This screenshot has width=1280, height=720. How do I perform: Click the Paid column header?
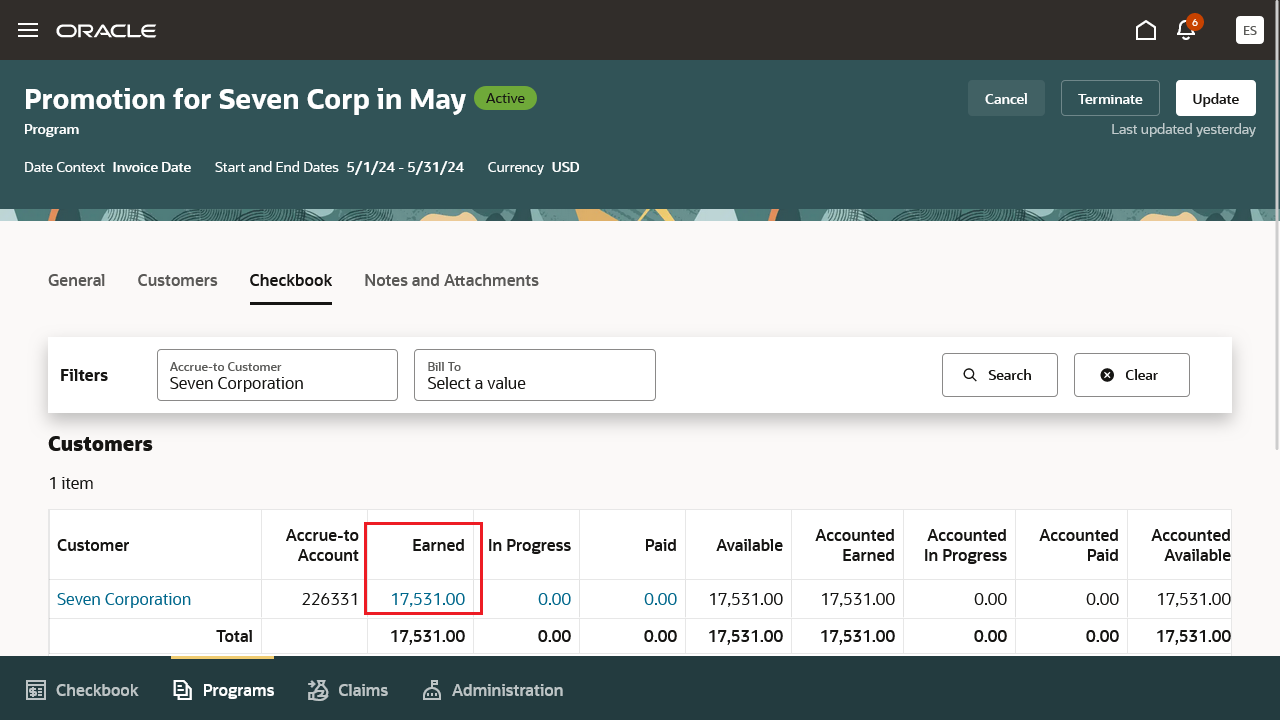coord(633,545)
